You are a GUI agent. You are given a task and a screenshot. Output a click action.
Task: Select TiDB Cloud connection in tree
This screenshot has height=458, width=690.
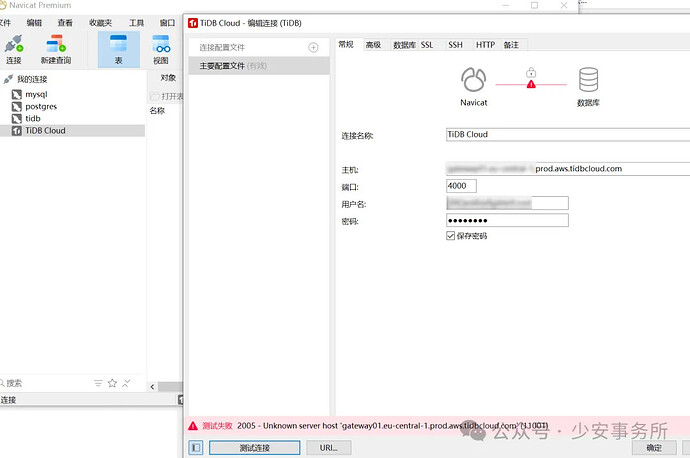(x=72, y=131)
